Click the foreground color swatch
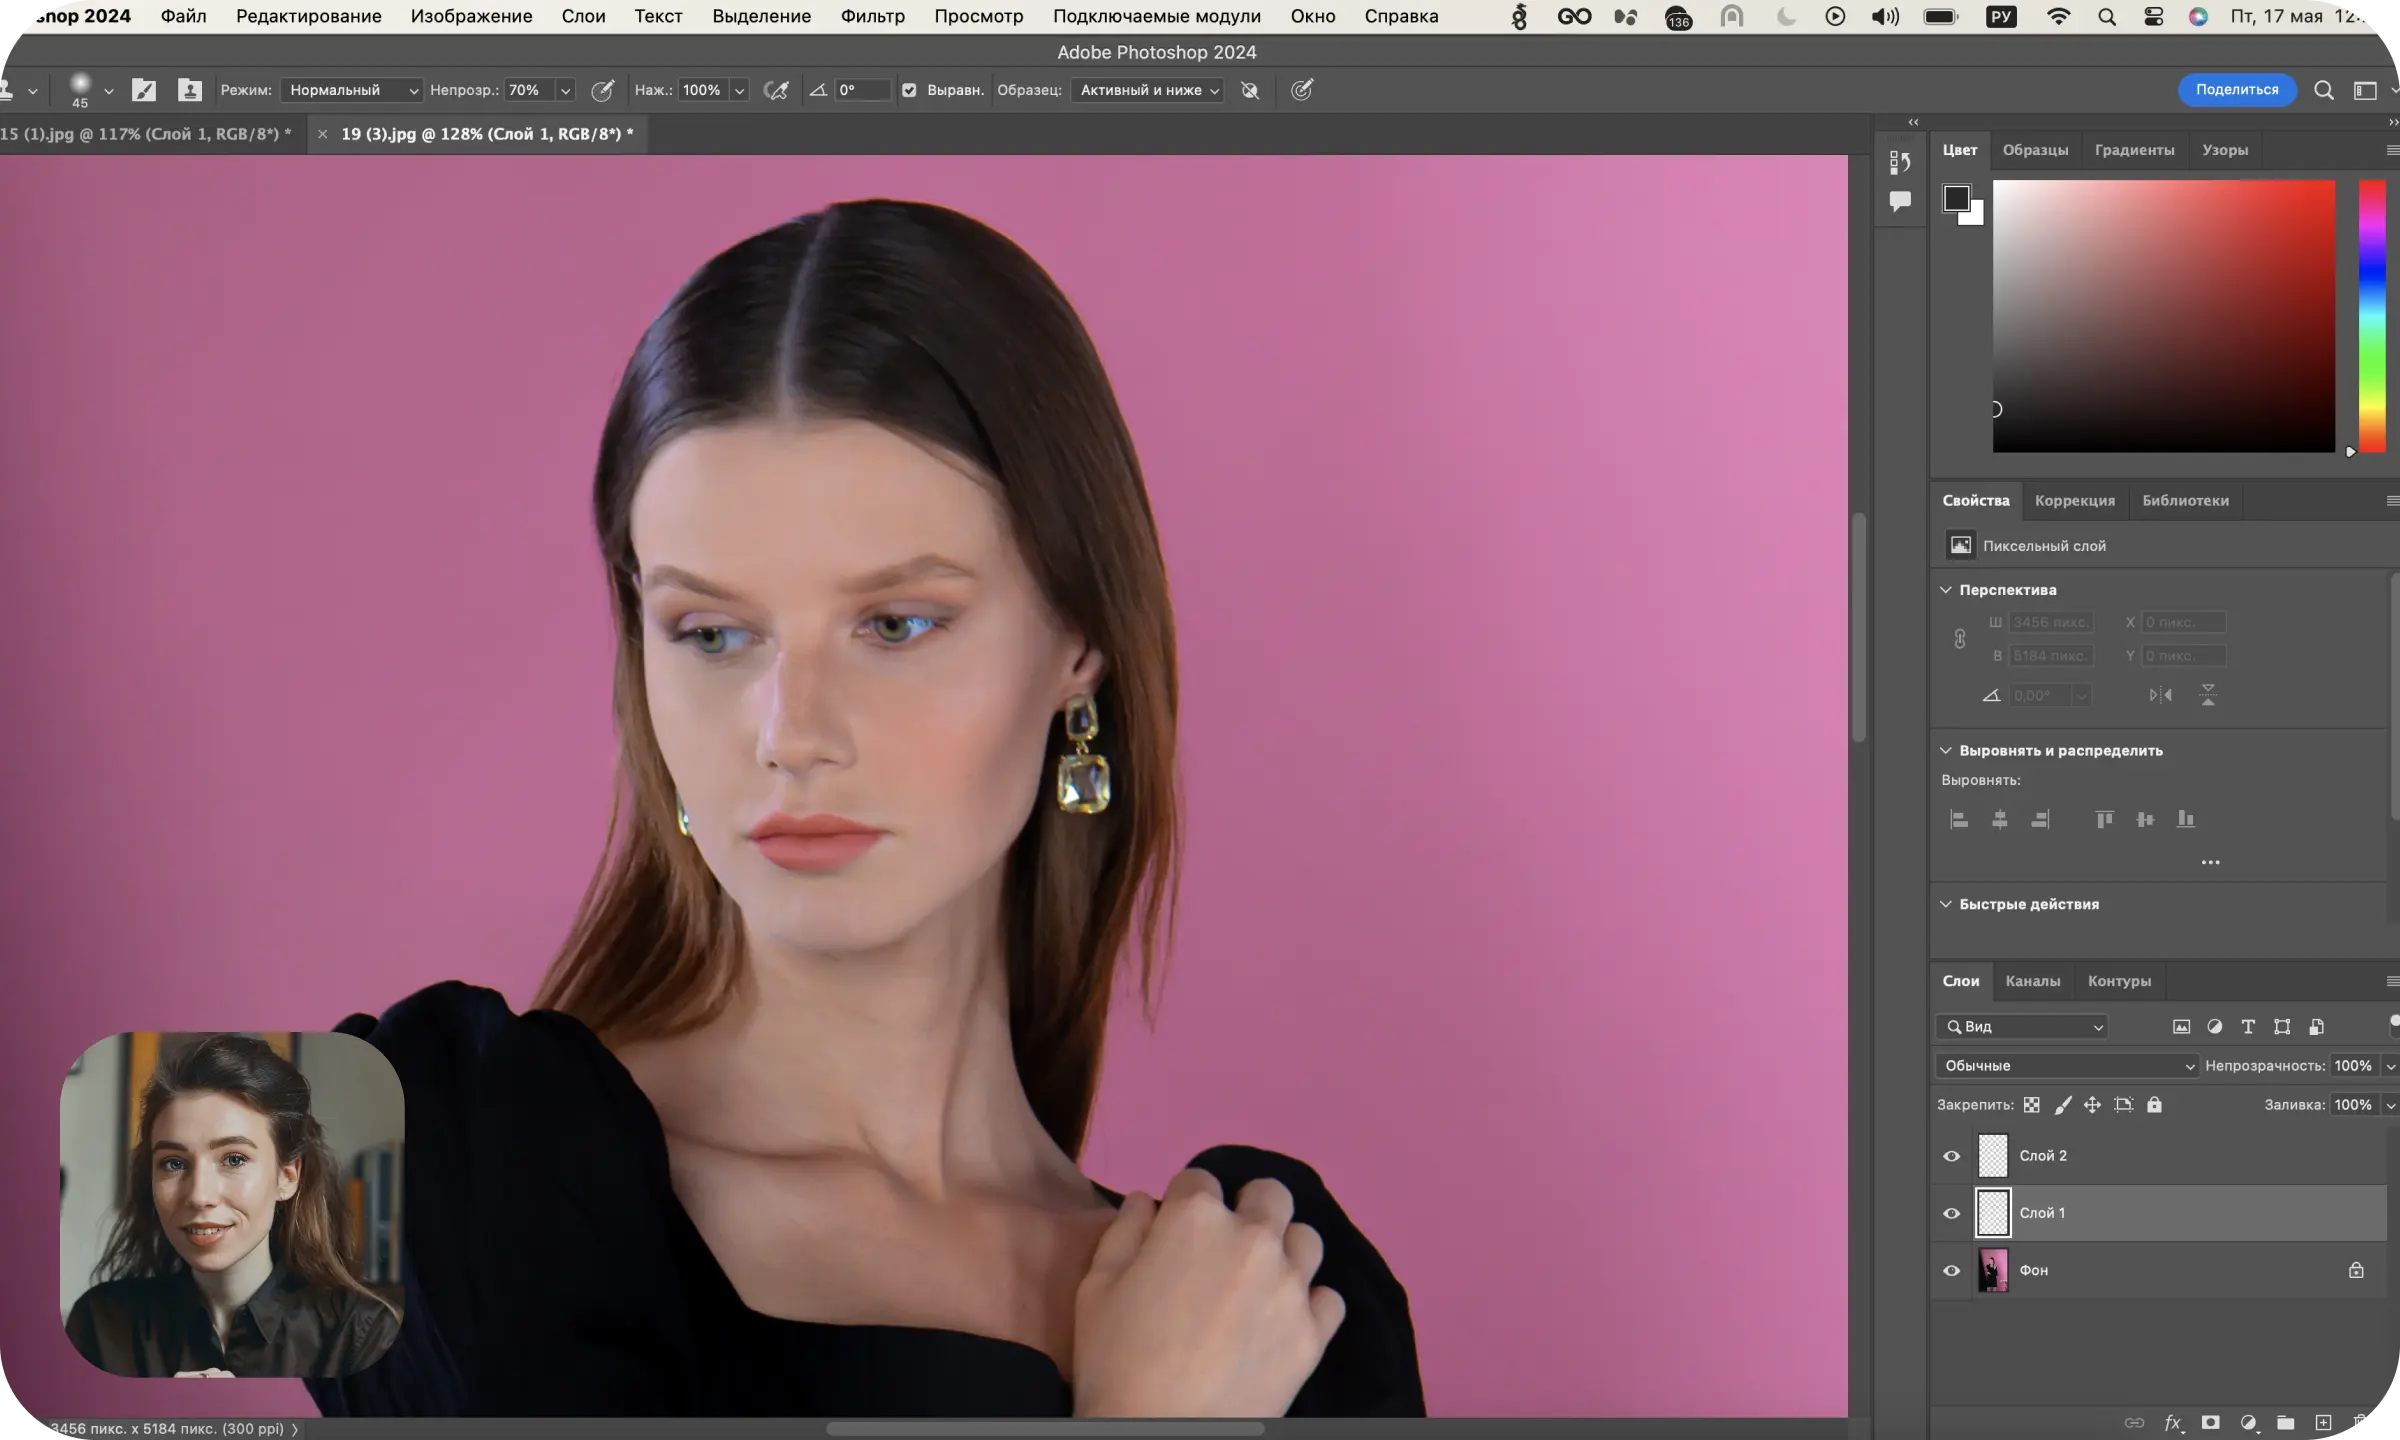The width and height of the screenshot is (2400, 1440). point(1956,198)
